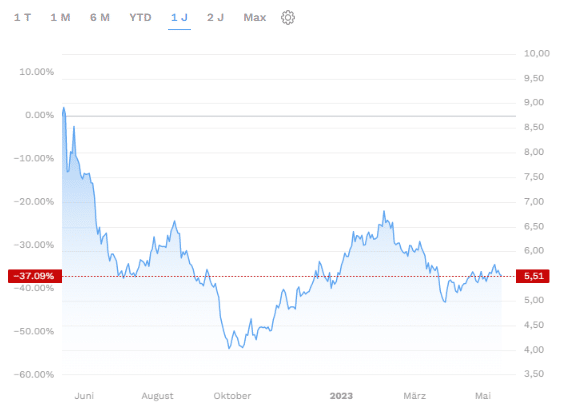567x418 pixels.
Task: Switch to the 2 J range
Action: click(216, 17)
